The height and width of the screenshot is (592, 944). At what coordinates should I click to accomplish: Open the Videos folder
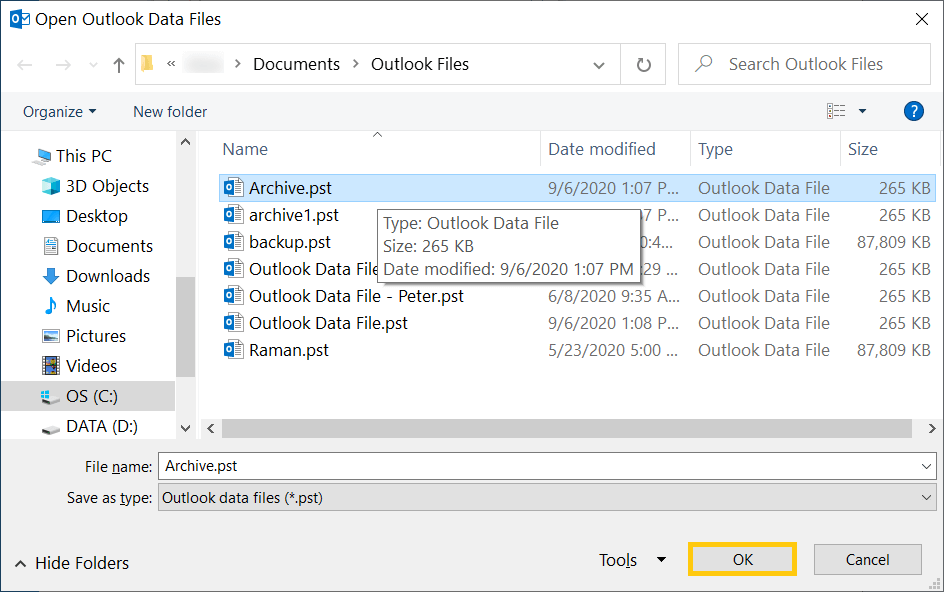[91, 366]
